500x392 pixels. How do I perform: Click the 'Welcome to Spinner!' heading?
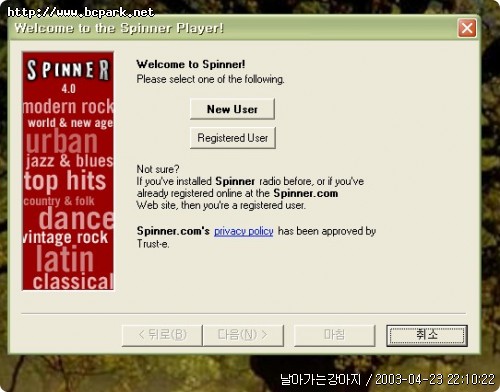191,64
